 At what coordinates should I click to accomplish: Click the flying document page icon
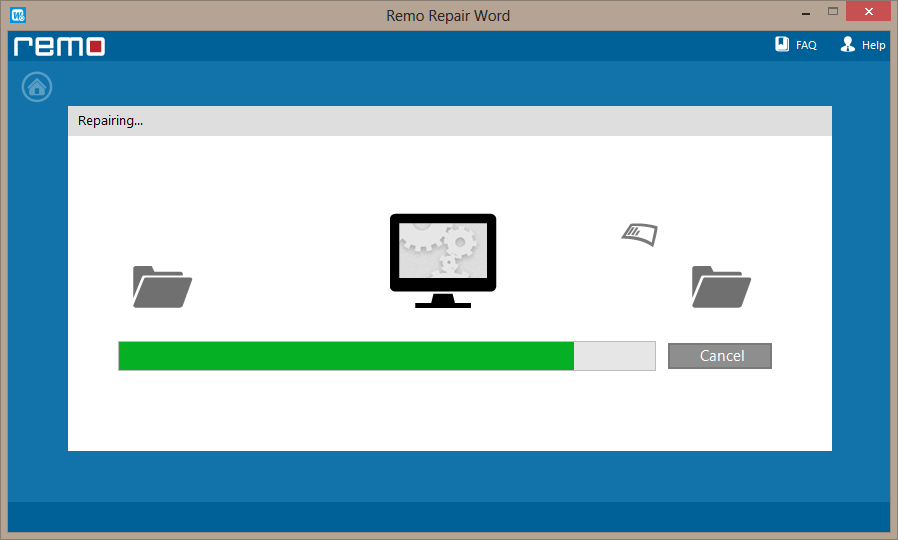tap(640, 234)
